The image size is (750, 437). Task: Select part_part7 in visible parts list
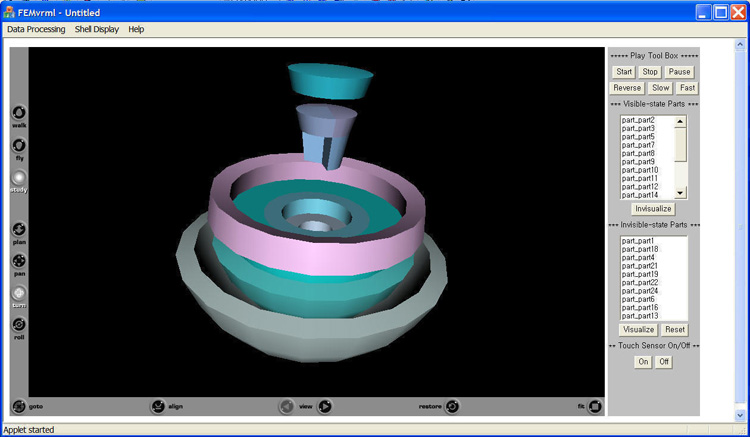[639, 145]
